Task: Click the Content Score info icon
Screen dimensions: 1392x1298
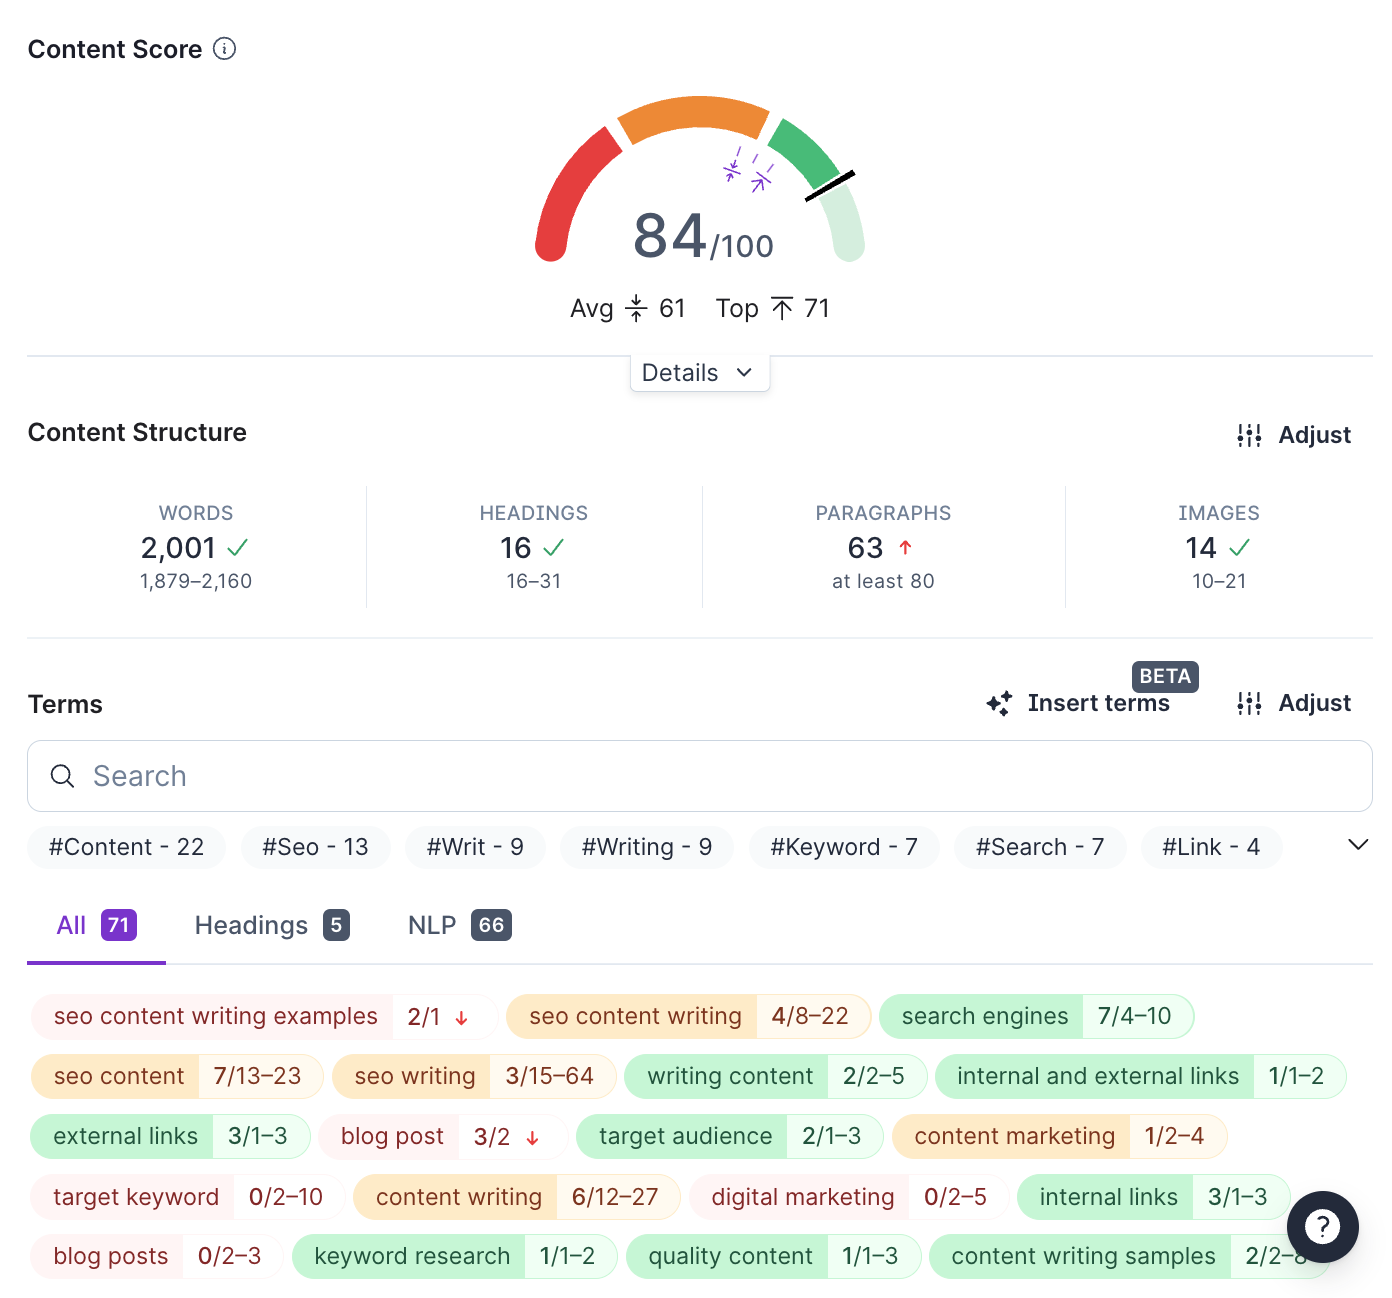Action: (225, 49)
